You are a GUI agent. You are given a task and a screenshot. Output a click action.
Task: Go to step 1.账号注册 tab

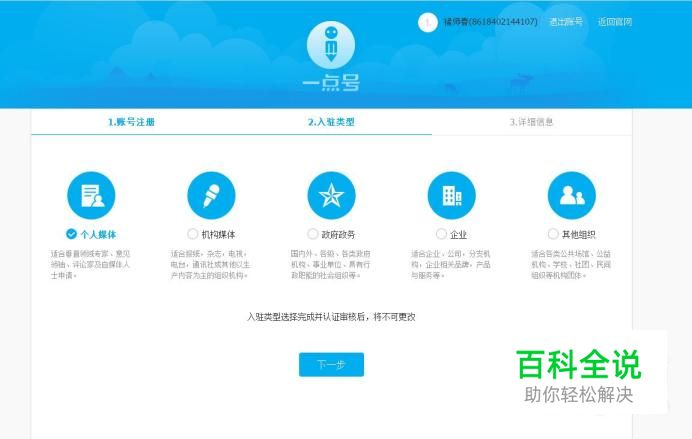tap(132, 122)
